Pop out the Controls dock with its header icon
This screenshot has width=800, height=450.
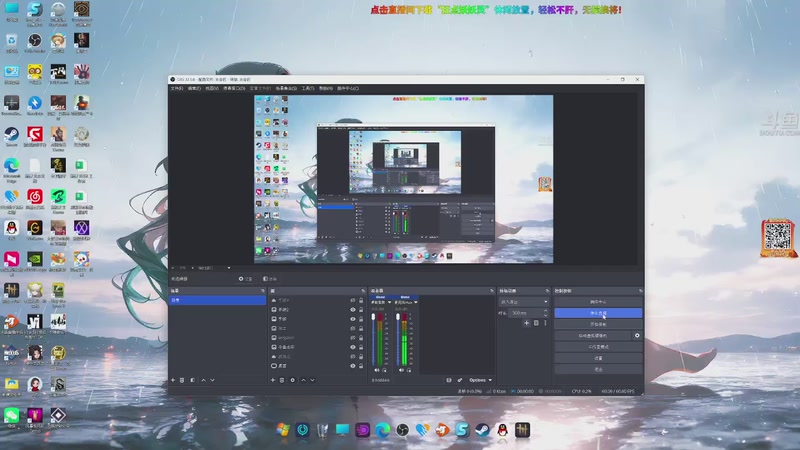[640, 291]
